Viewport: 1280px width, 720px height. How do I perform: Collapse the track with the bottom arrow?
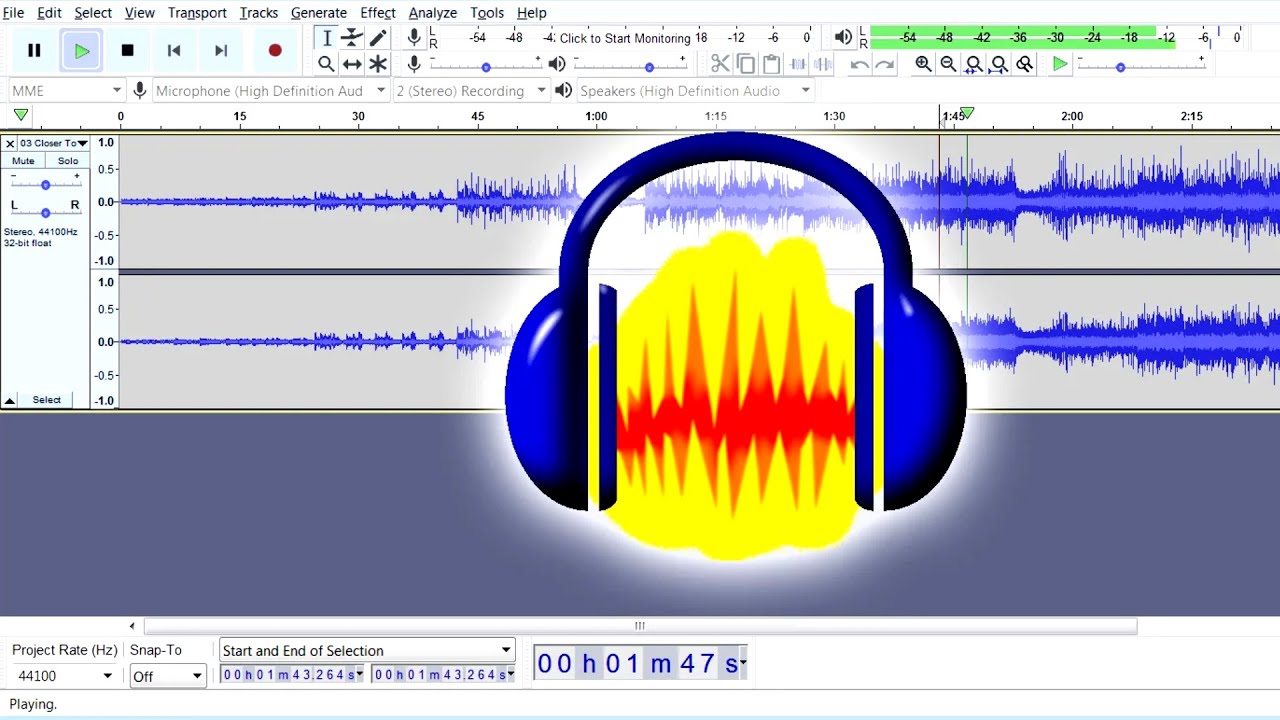pyautogui.click(x=9, y=400)
